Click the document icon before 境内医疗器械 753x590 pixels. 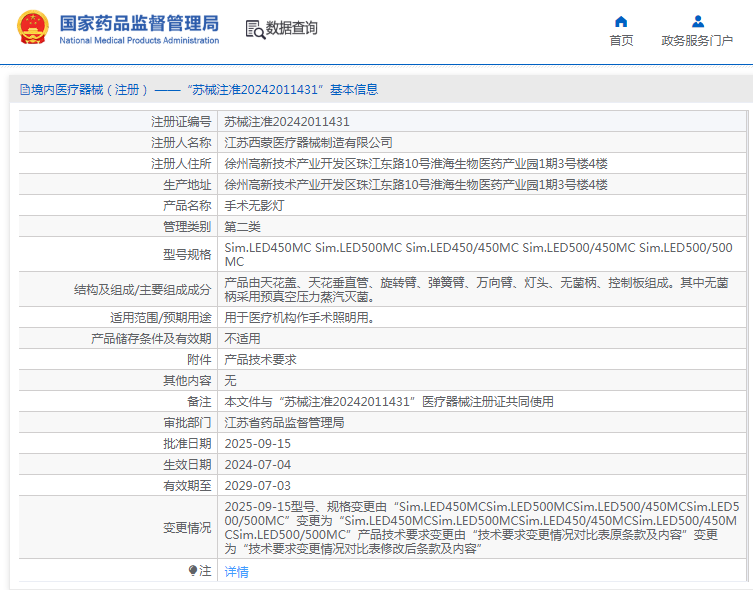[24, 90]
